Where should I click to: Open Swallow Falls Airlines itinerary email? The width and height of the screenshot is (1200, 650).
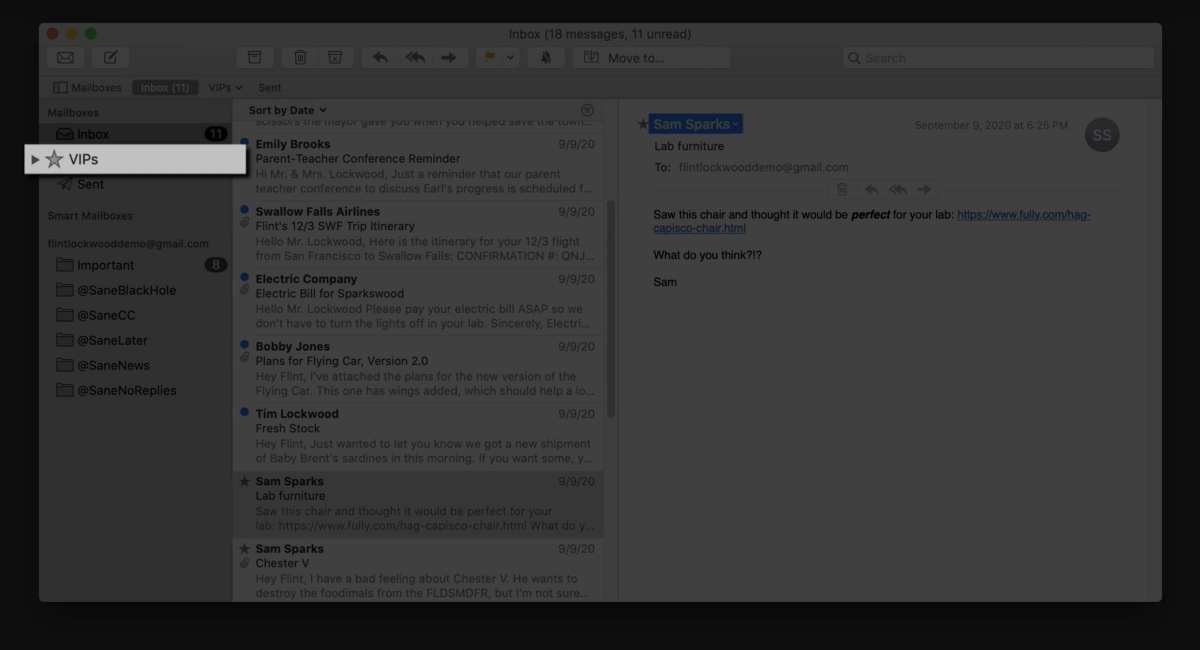pyautogui.click(x=418, y=233)
